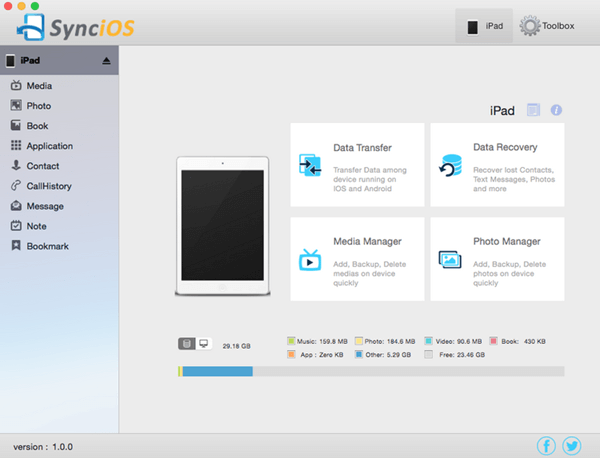
Task: Open the Facebook link in the footer
Action: [547, 446]
